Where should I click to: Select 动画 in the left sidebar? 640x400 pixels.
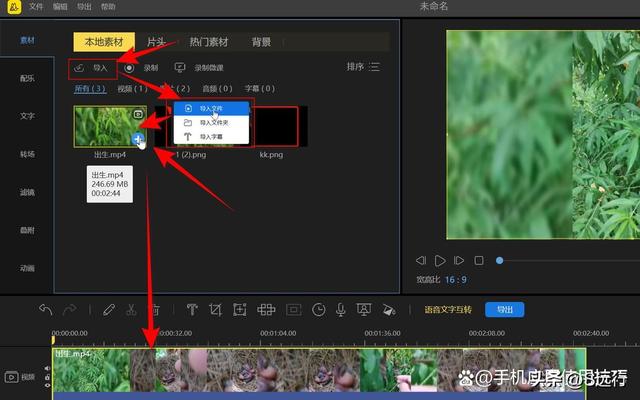(x=27, y=268)
